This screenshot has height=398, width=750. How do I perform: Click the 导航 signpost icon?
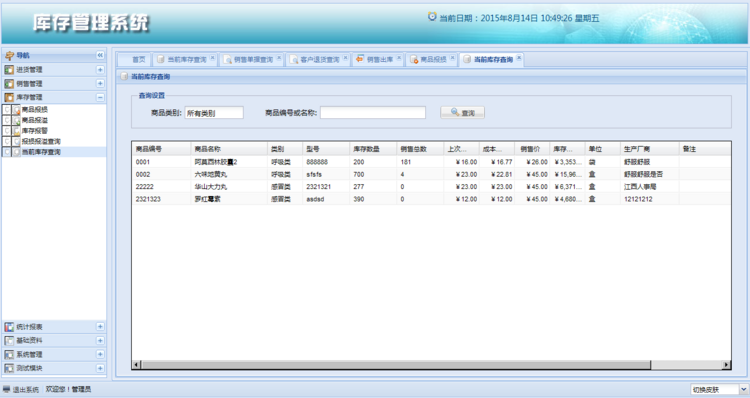pyautogui.click(x=9, y=55)
